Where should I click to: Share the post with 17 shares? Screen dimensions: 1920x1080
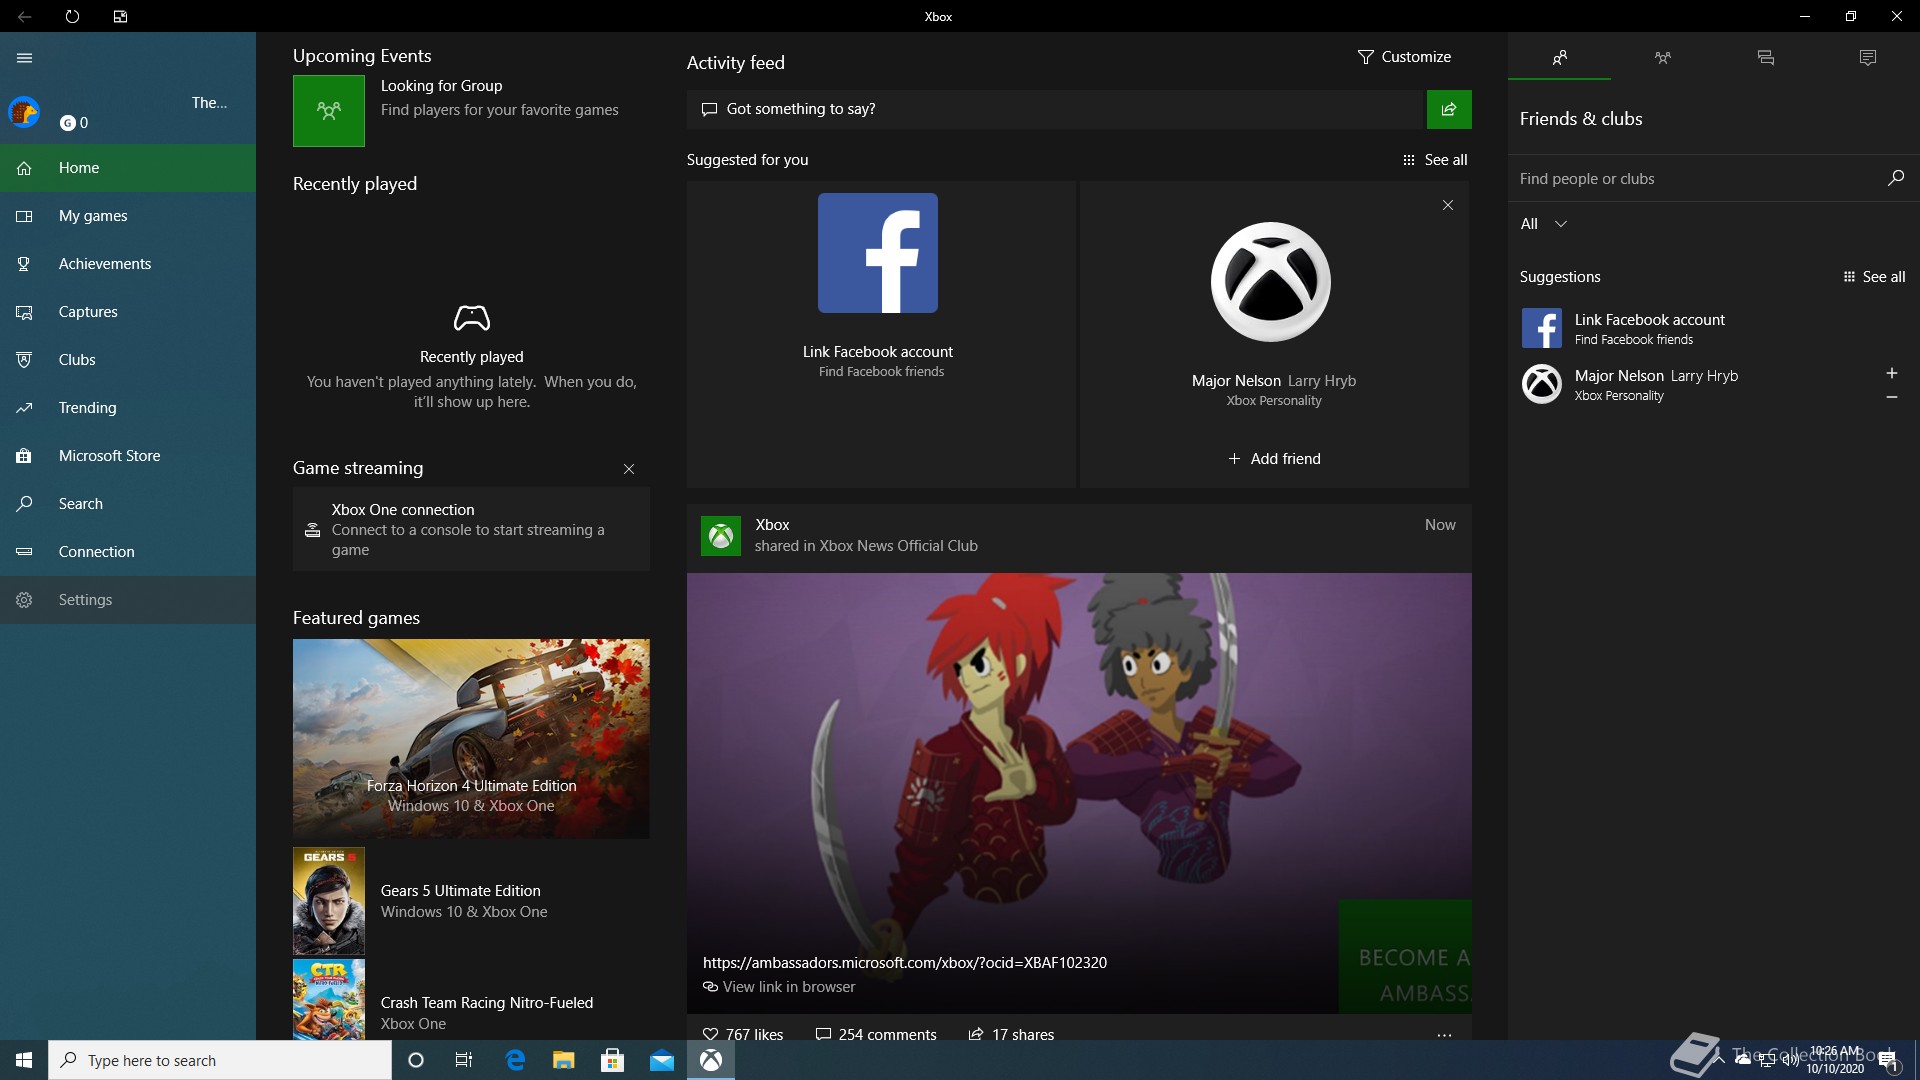pos(1011,1034)
